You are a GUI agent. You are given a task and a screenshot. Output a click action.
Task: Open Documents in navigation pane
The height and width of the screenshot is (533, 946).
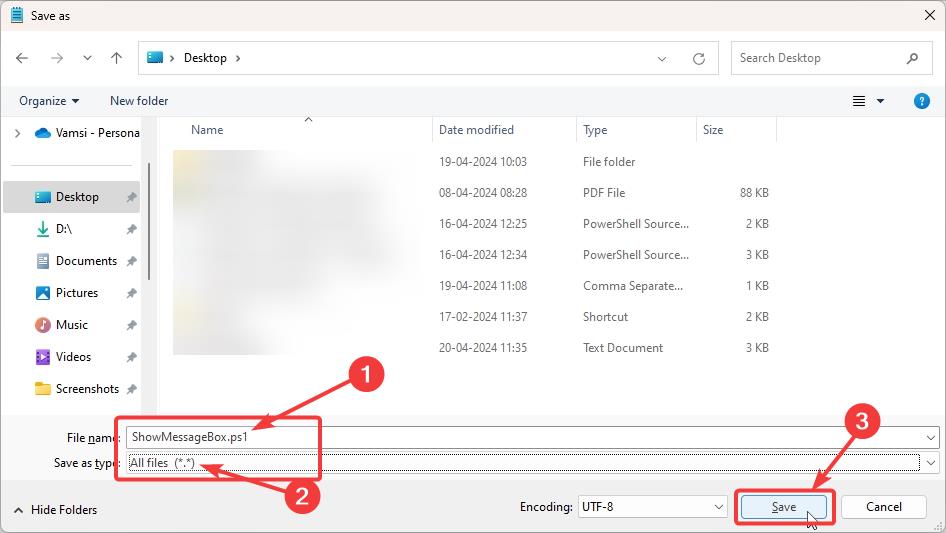(86, 261)
